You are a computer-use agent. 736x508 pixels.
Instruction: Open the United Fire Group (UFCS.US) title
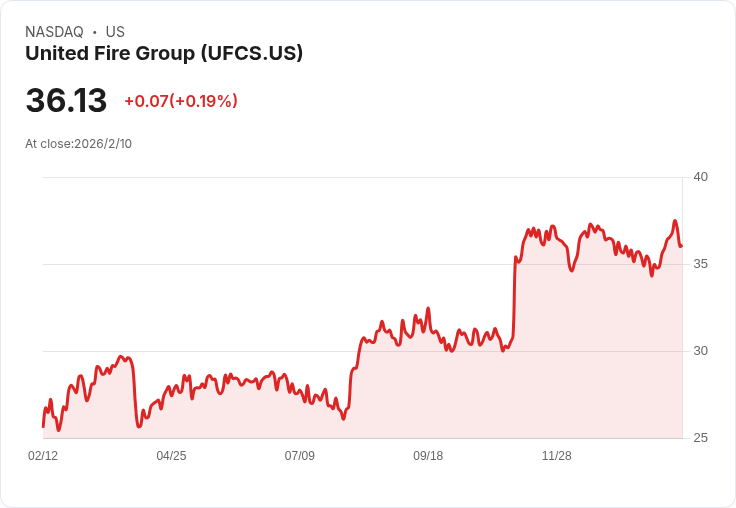click(x=164, y=54)
